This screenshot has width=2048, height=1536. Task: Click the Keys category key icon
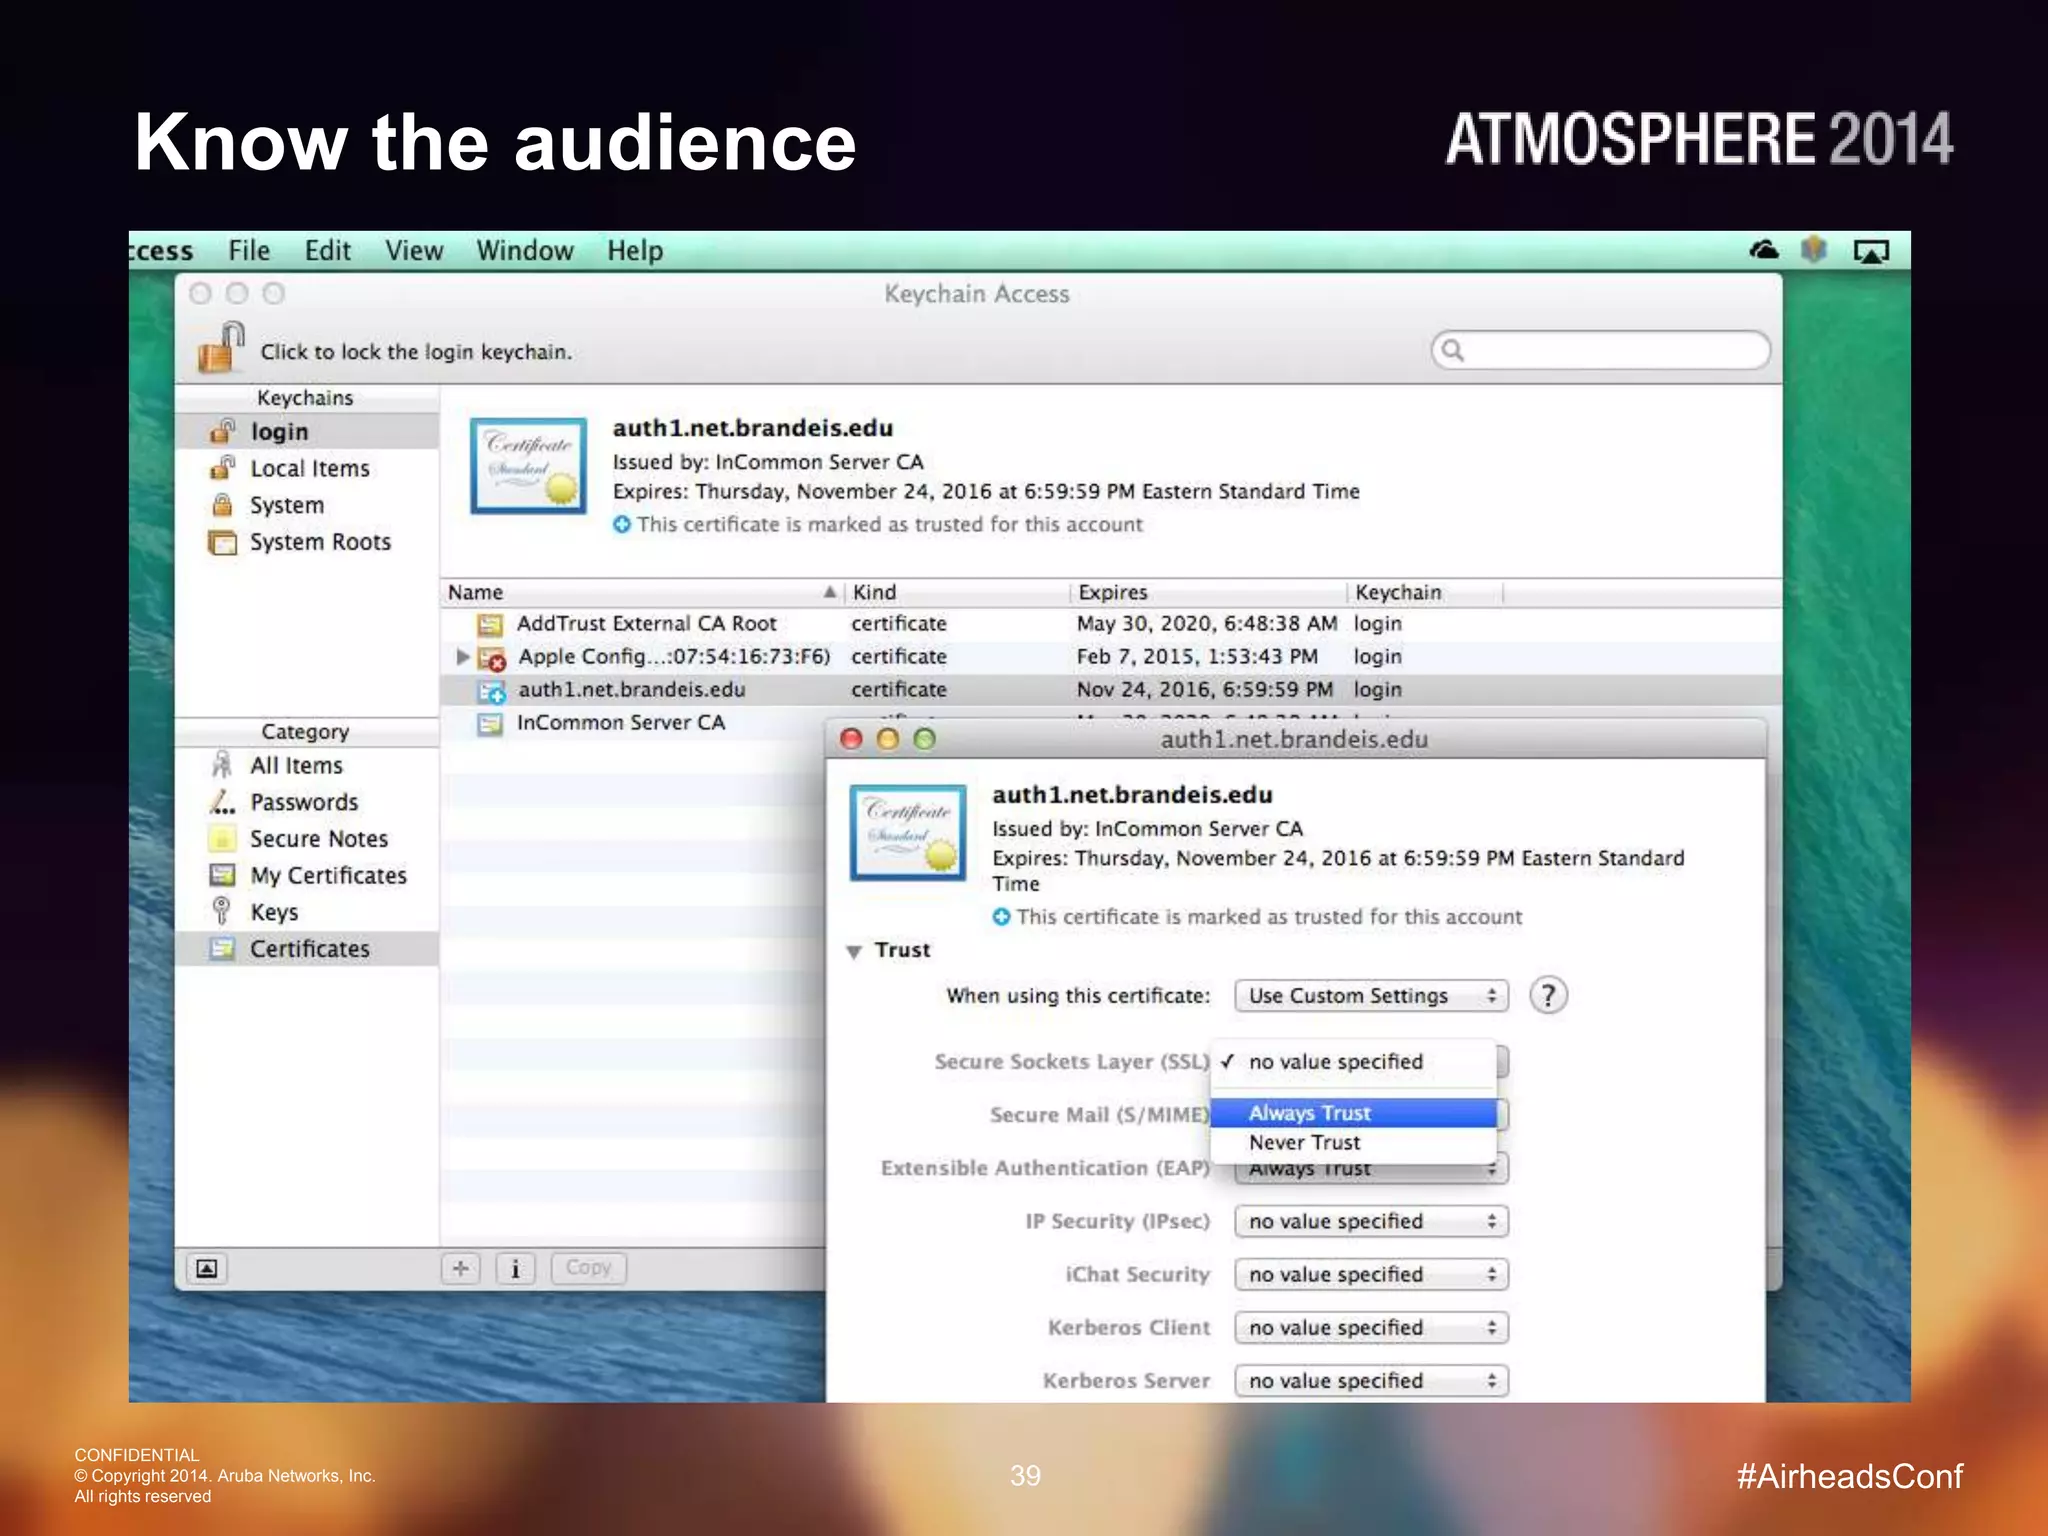[x=222, y=911]
